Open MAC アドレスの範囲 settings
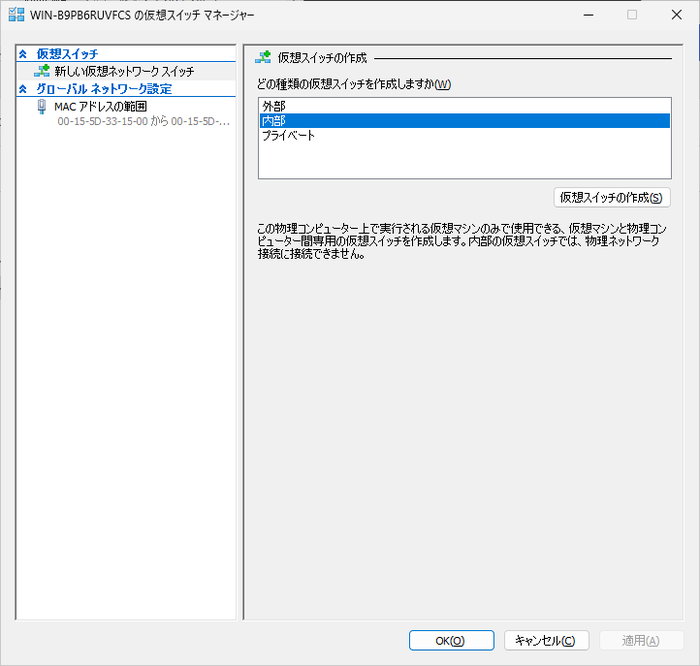Viewport: 700px width, 666px height. (x=100, y=106)
